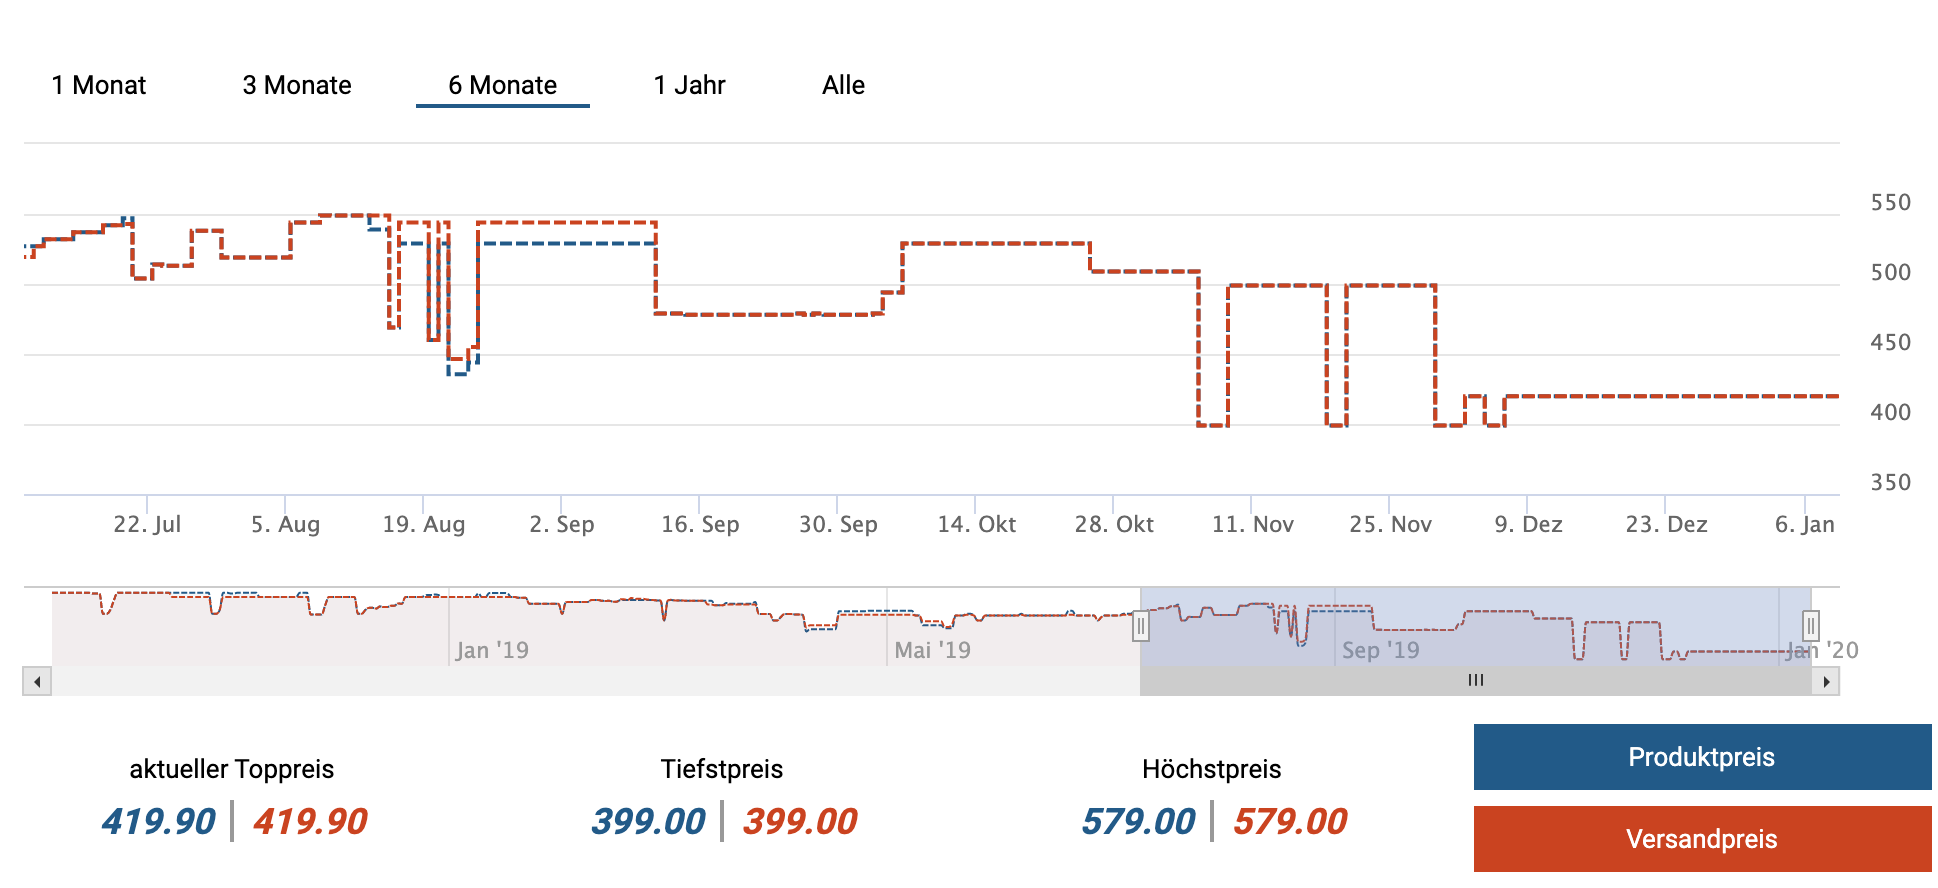
Task: Toggle the Produktpreis series visibility
Action: pos(1702,757)
